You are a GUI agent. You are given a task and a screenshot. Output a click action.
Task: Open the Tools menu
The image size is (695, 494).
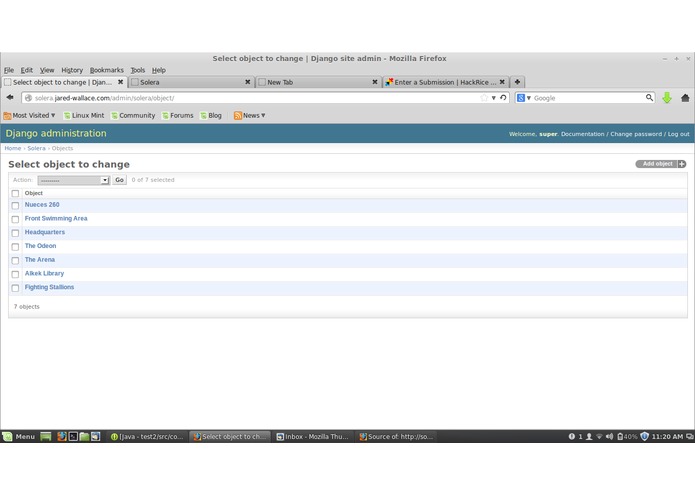point(137,70)
